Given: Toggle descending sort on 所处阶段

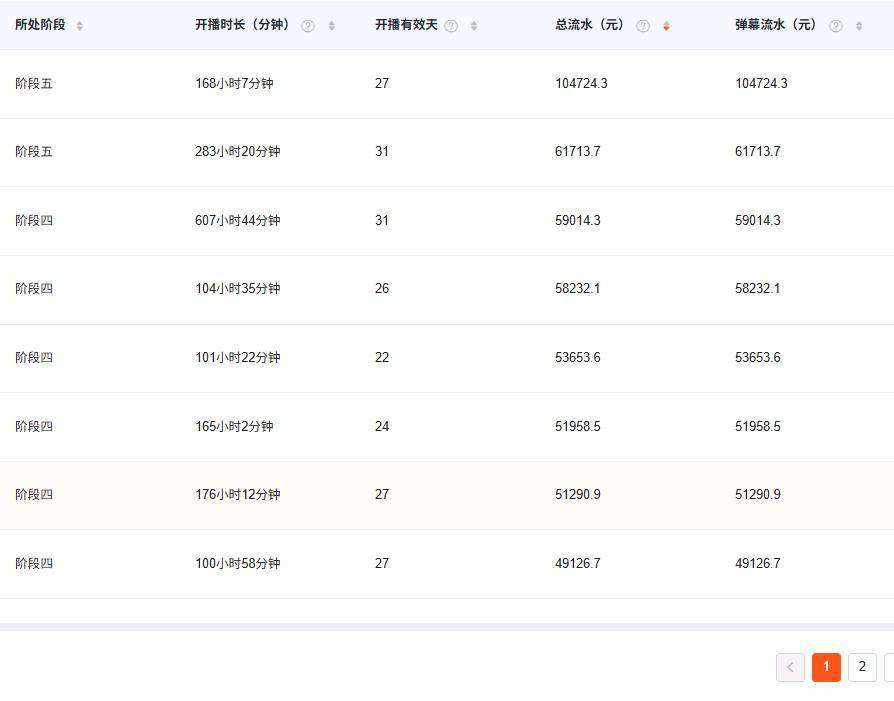Looking at the screenshot, I should 79,29.
